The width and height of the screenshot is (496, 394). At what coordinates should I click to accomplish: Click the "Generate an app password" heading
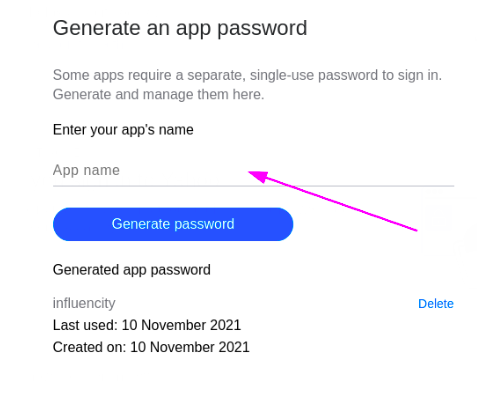(180, 28)
